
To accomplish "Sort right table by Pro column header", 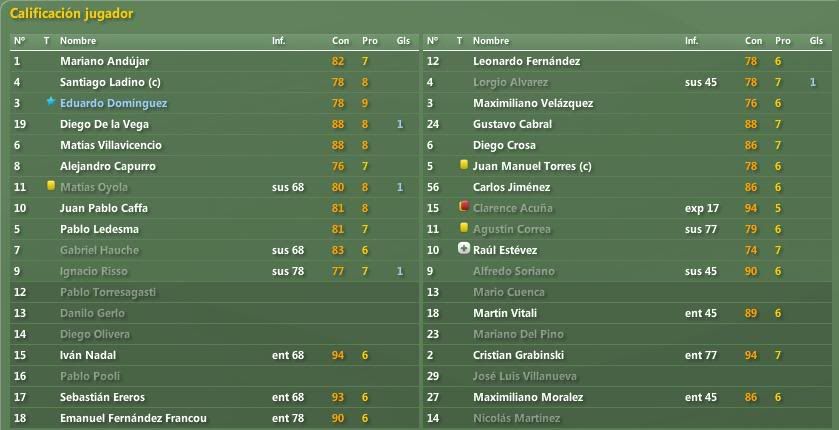I will click(783, 41).
